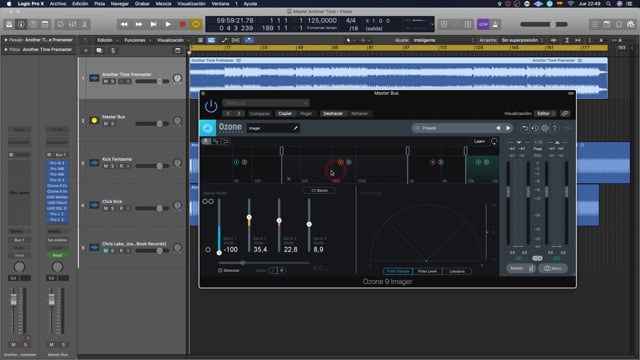The width and height of the screenshot is (640, 360).
Task: Open the Archivo menu
Action: point(58,4)
